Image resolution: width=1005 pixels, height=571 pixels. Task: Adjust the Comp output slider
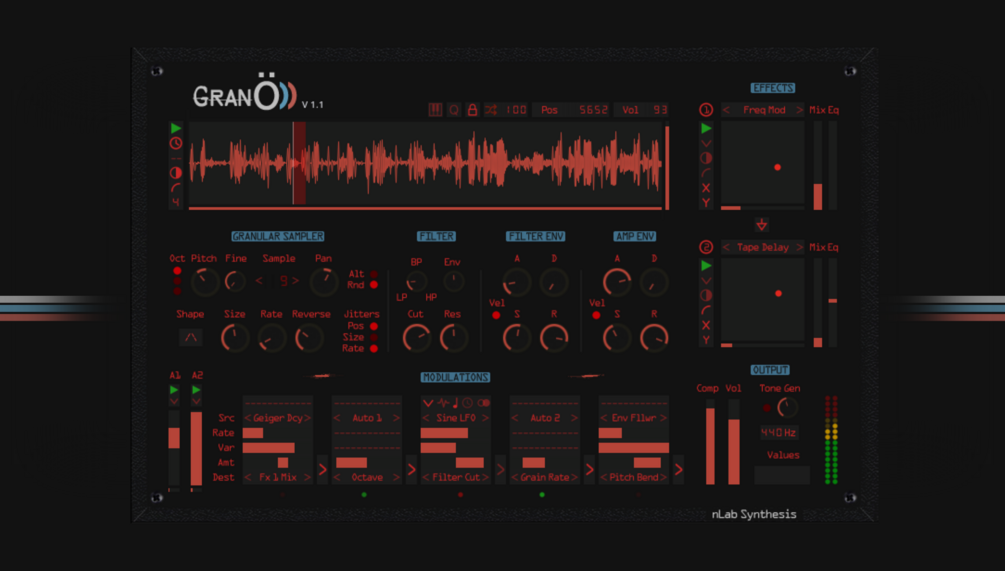[x=710, y=442]
